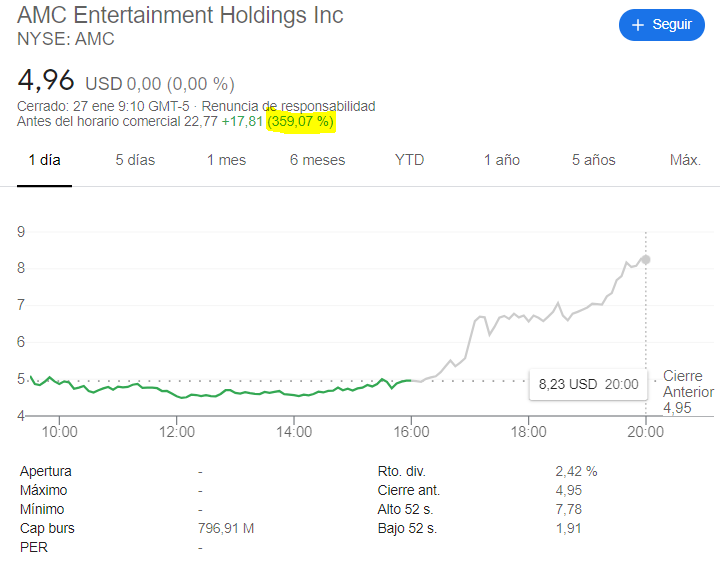Switch to the 5 días tab
Viewport: 720px width, 570px height.
[135, 160]
